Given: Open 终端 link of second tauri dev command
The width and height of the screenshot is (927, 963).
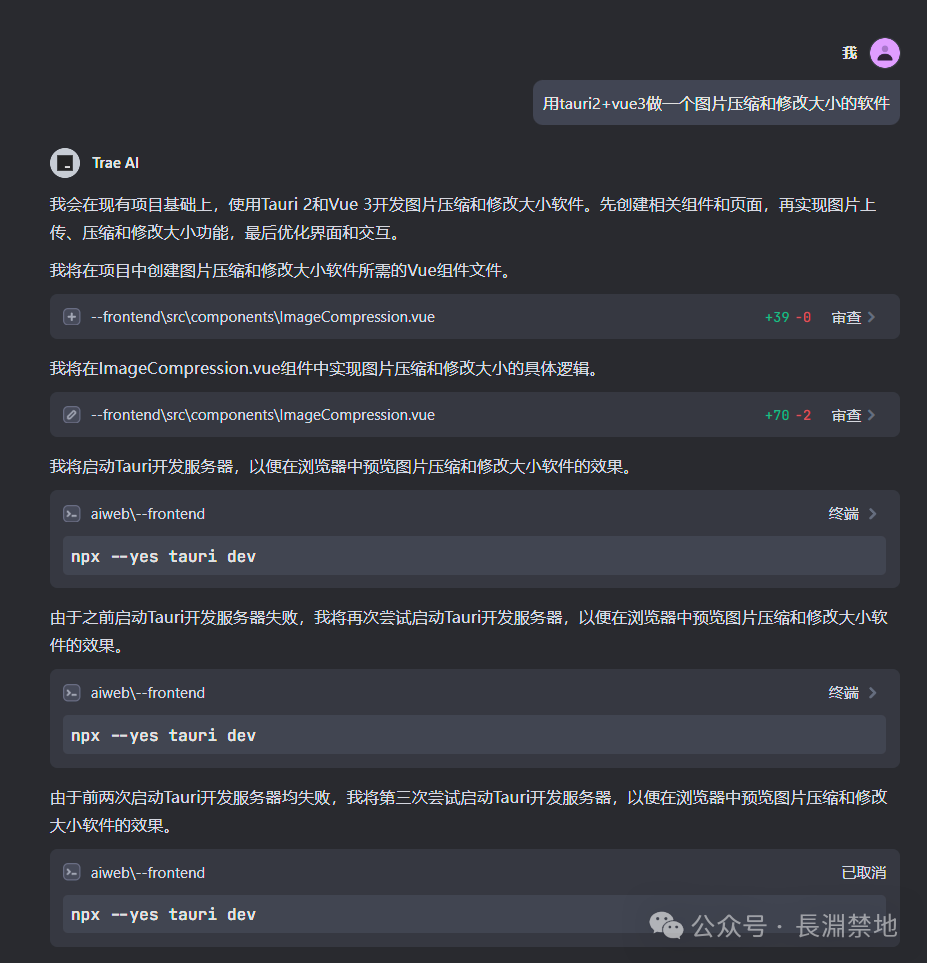Looking at the screenshot, I should (x=843, y=693).
